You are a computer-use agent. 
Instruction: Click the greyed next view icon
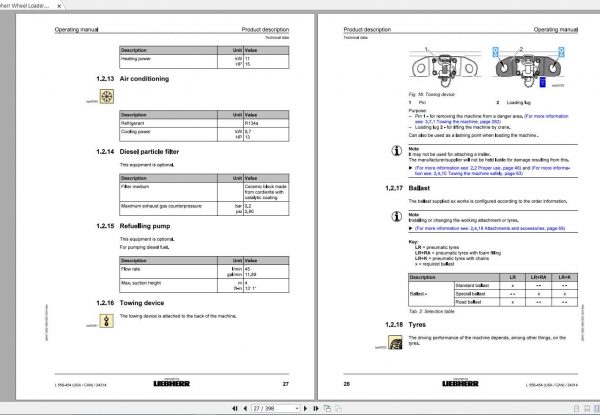338,408
